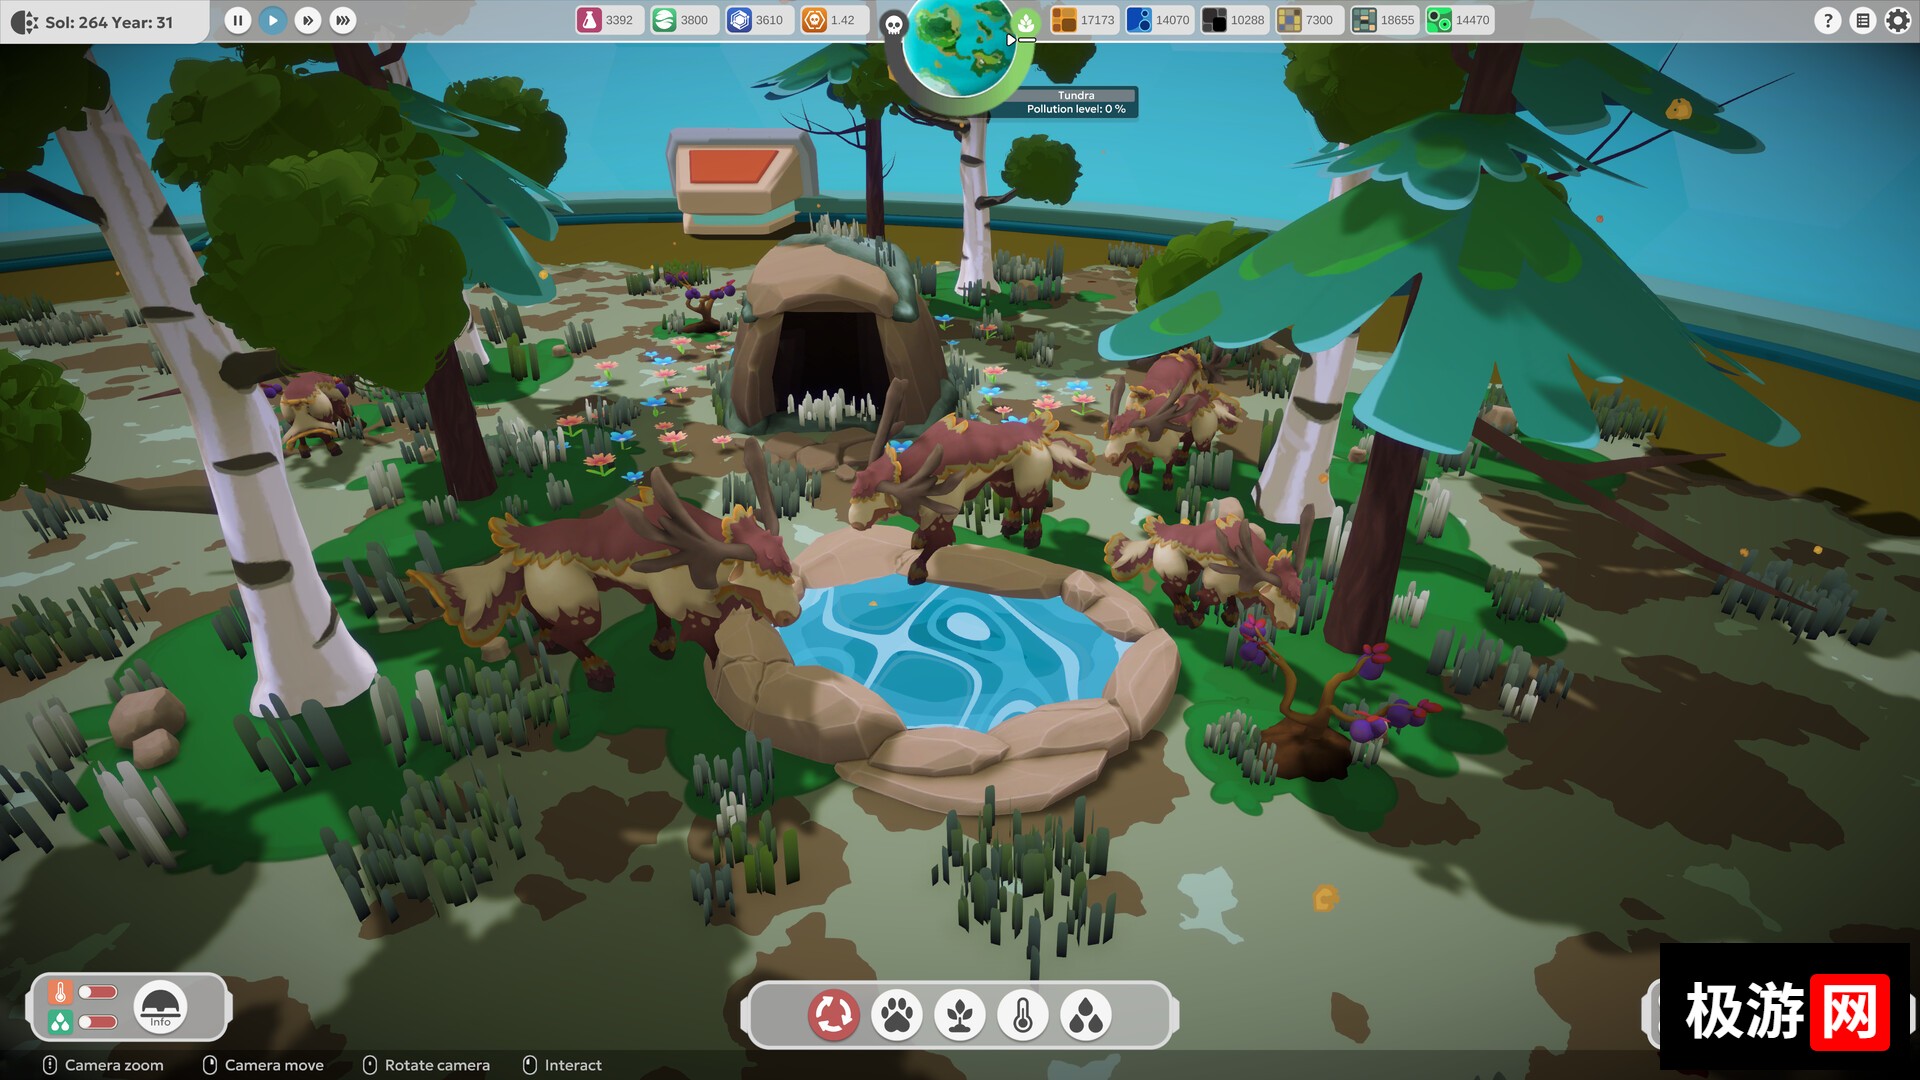The width and height of the screenshot is (1920, 1080).
Task: Click the Rotate camera hint
Action: tap(426, 1065)
